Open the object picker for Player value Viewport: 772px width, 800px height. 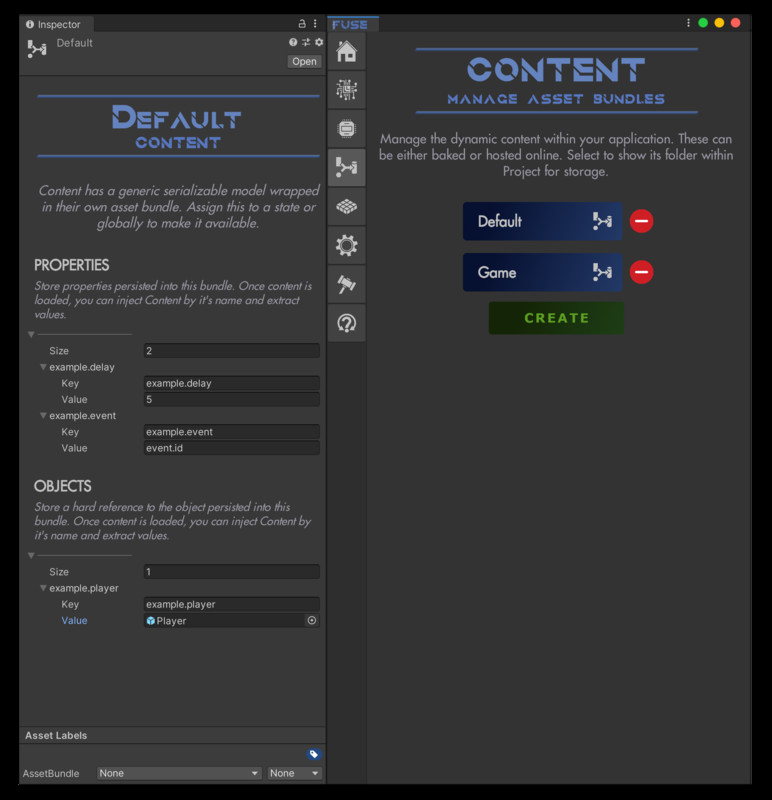[x=312, y=620]
